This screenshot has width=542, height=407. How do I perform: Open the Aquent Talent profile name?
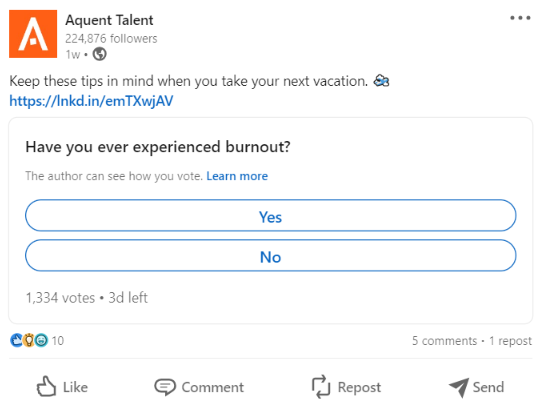[x=109, y=20]
